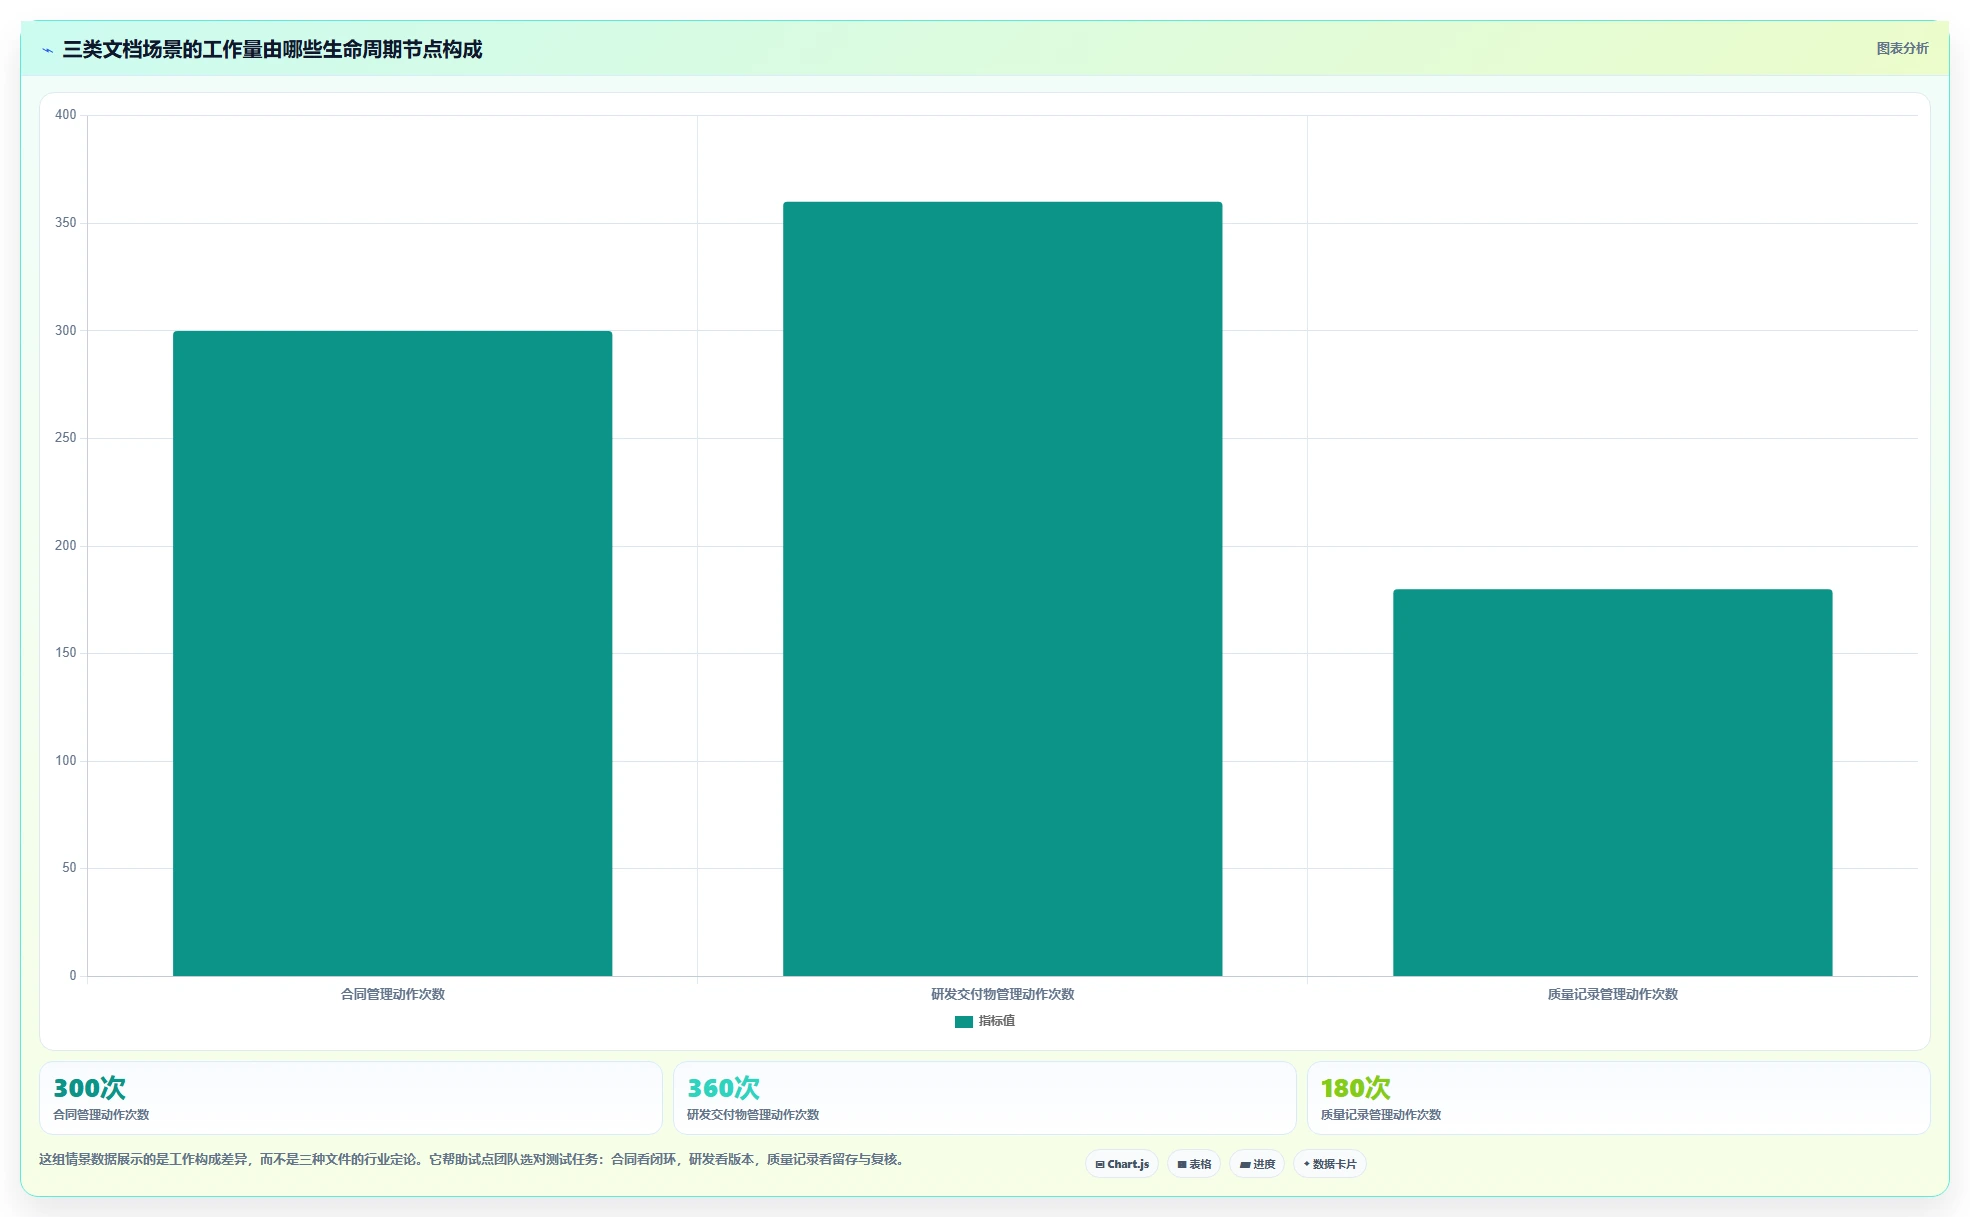Click the y-axis value 150
The width and height of the screenshot is (1970, 1217).
point(65,653)
